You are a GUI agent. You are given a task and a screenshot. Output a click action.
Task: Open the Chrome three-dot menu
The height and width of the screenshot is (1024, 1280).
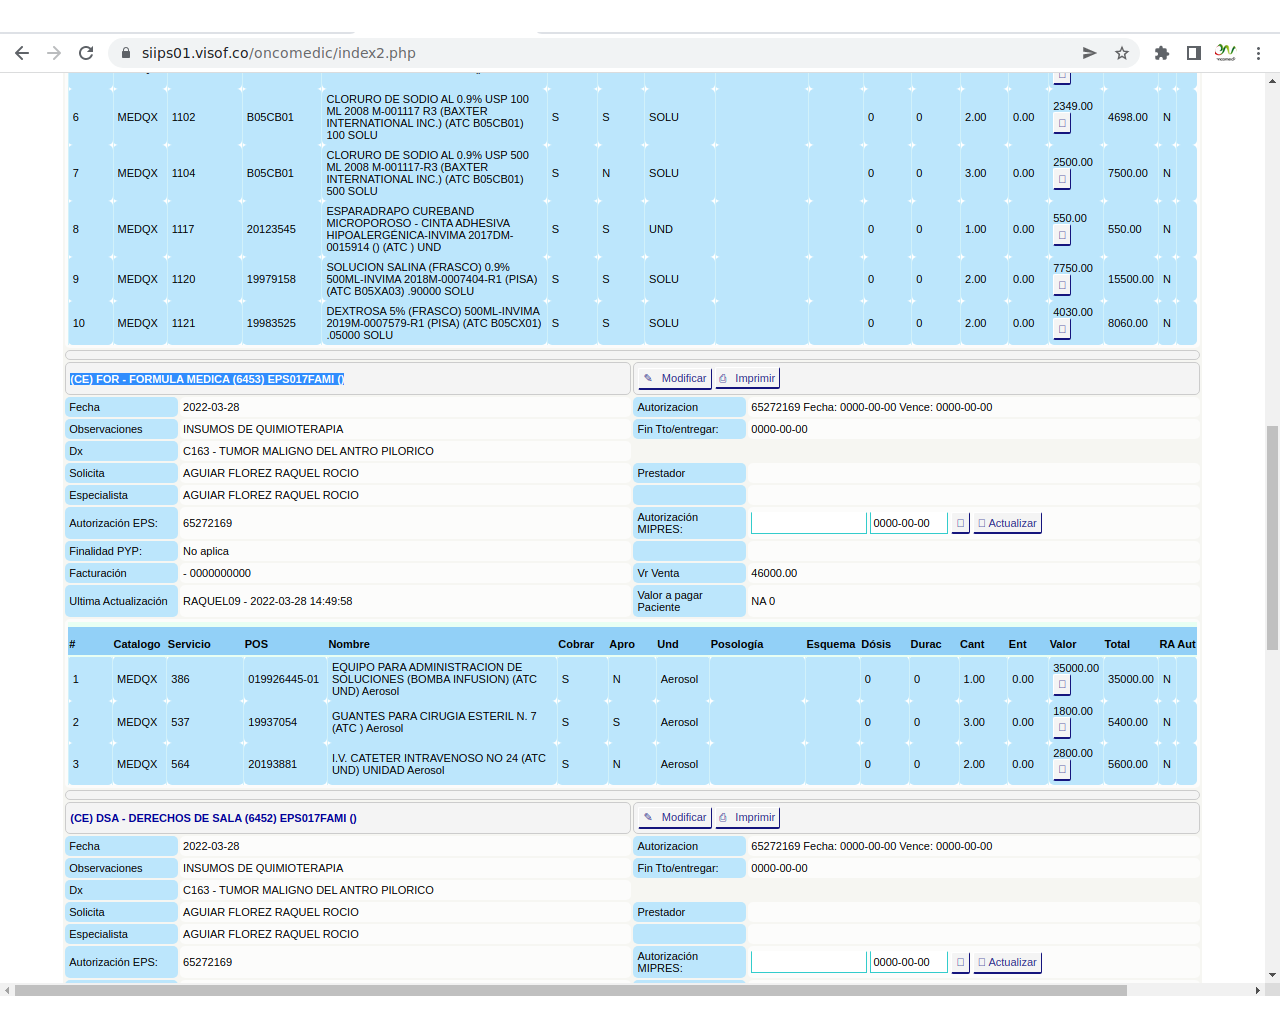[x=1259, y=53]
